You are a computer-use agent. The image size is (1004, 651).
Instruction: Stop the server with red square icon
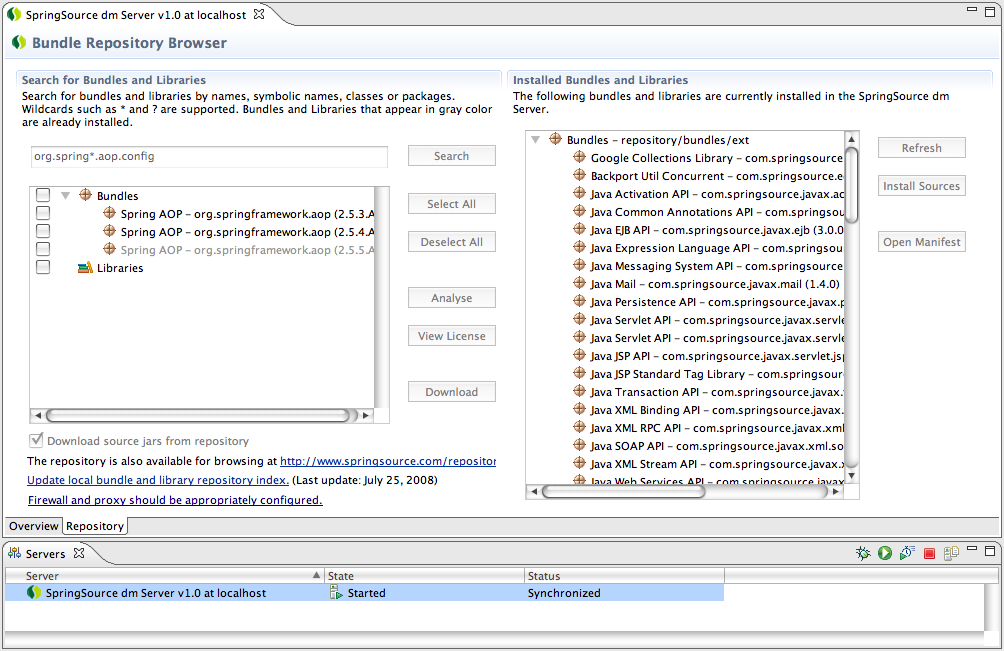(x=929, y=554)
